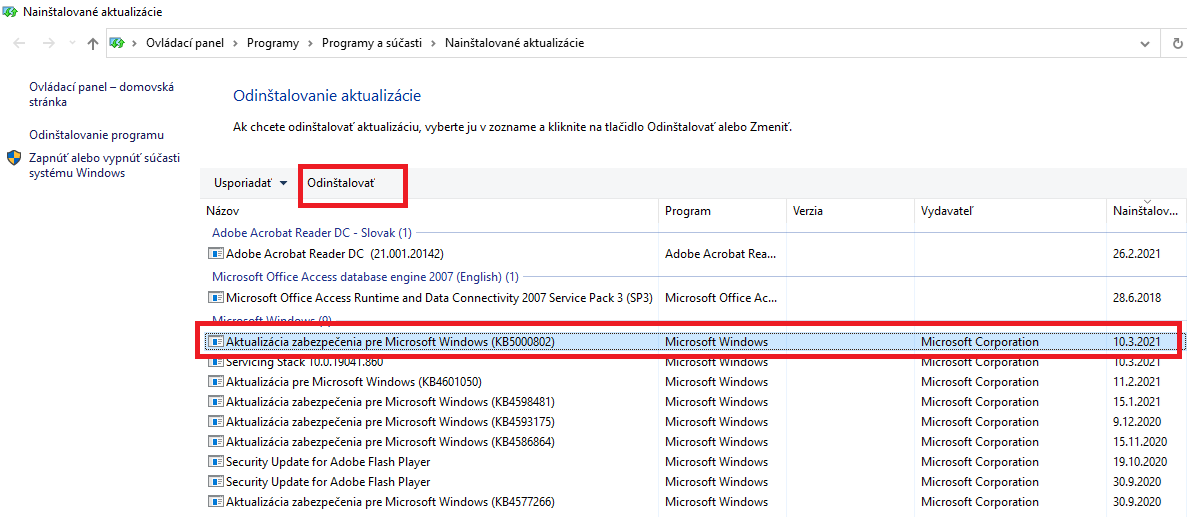This screenshot has width=1187, height=517.
Task: Sort by Nainštalované date column header
Action: click(x=1146, y=211)
